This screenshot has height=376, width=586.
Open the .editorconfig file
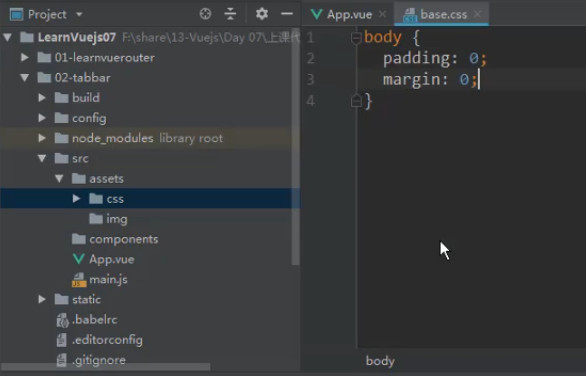(107, 340)
